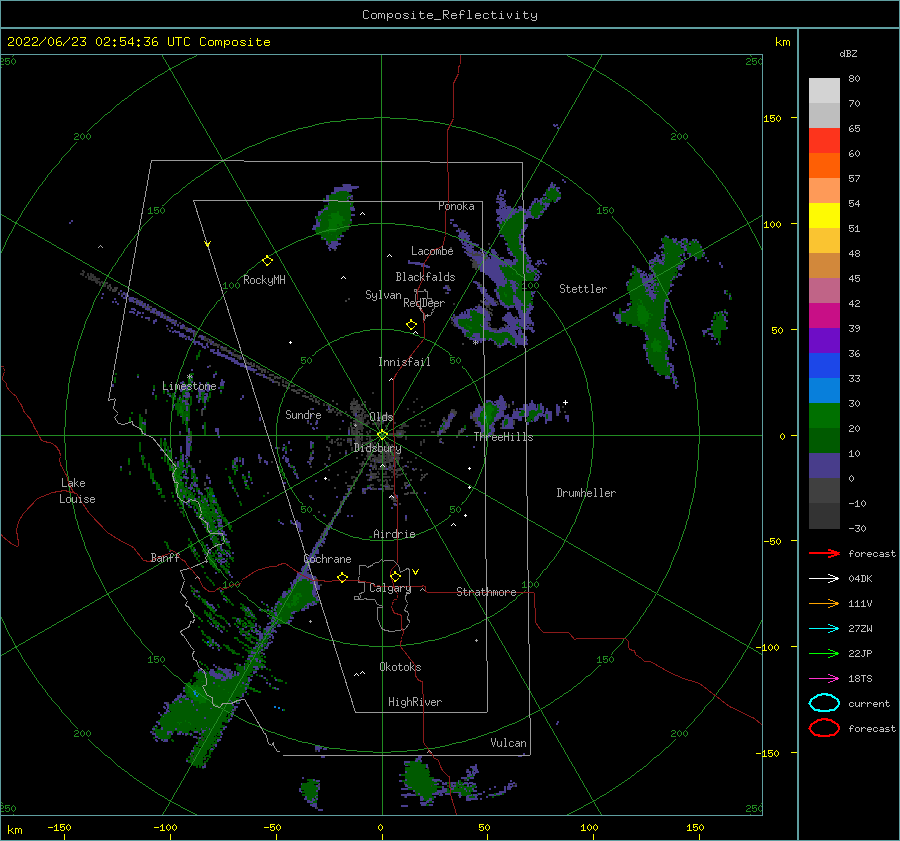Viewport: 900px width, 841px height.
Task: Click the Composite_Reflectivity title text
Action: click(450, 15)
